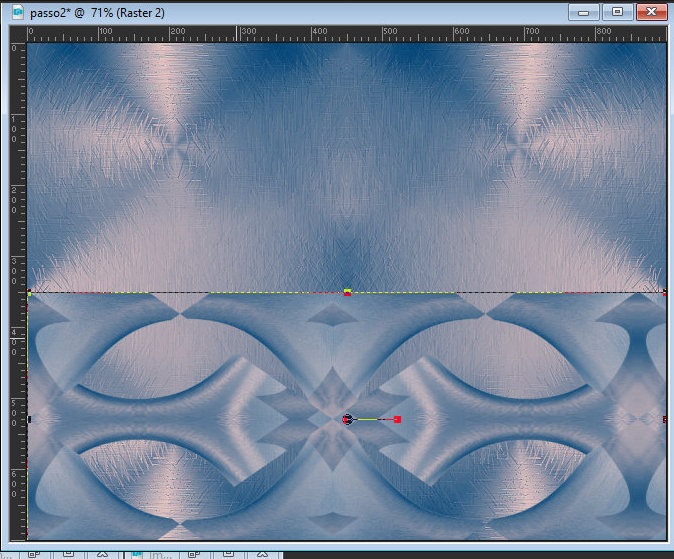Minimize the passo2 image window
Screen dimensions: 674x559
(x=584, y=12)
